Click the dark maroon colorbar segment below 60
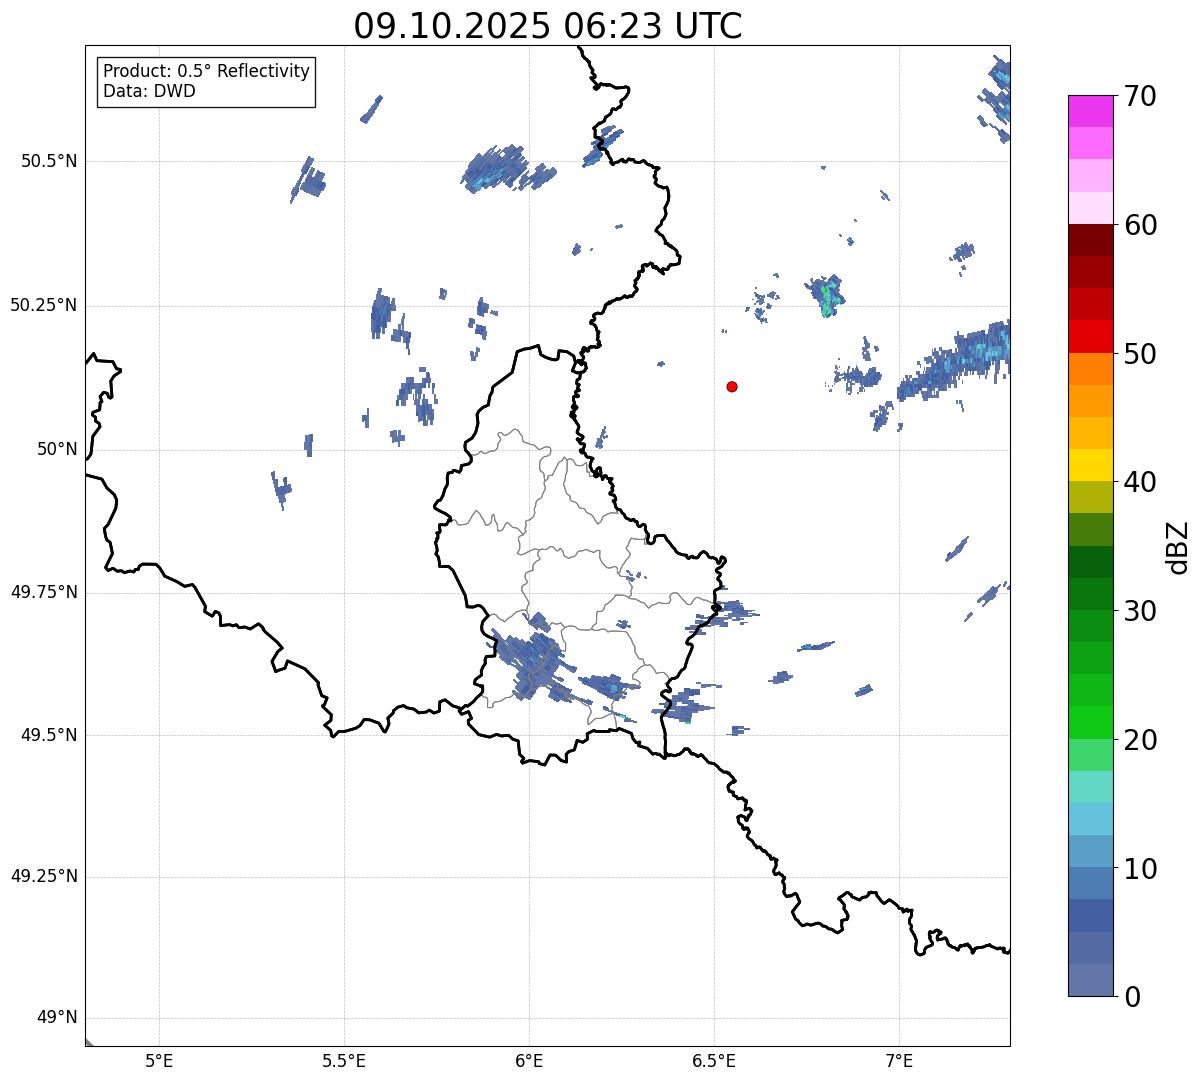 1090,240
